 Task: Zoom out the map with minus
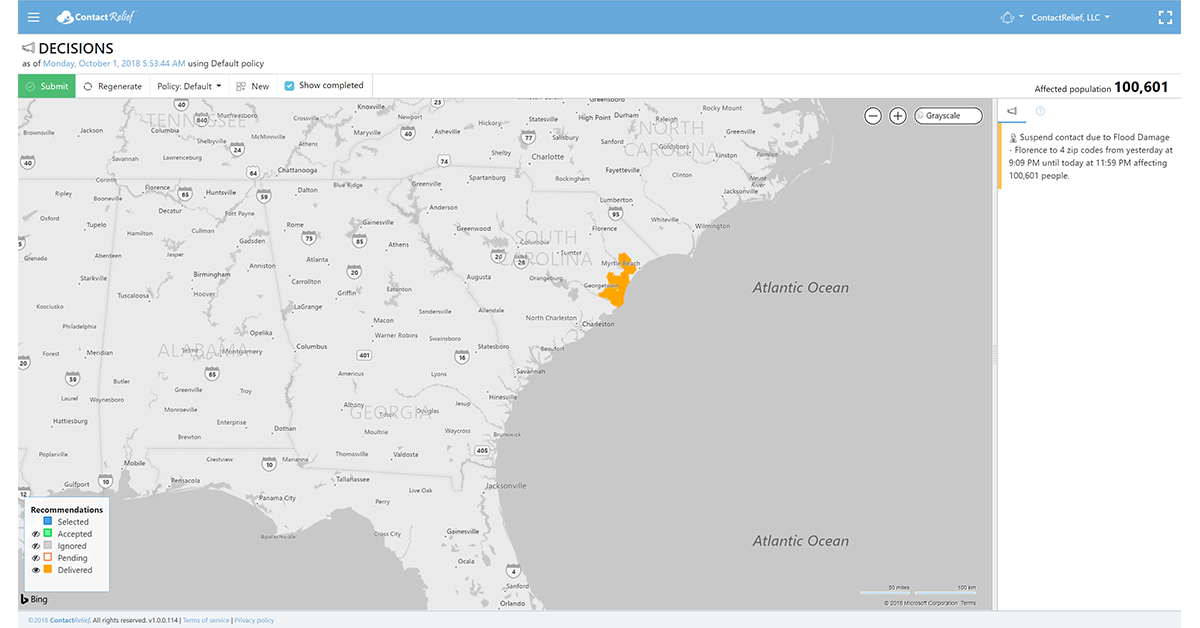point(873,116)
